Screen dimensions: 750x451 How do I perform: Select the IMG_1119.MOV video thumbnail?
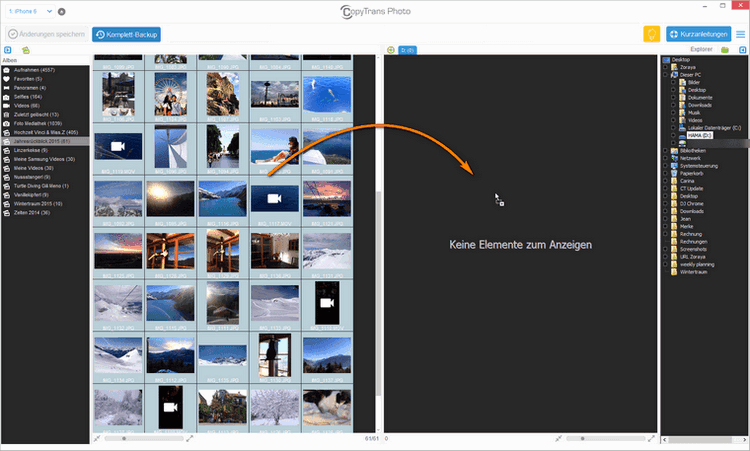tap(118, 146)
